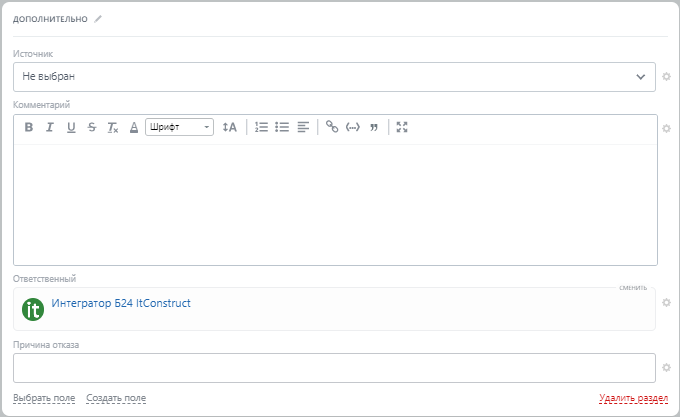Change font size with the A icon

(229, 127)
